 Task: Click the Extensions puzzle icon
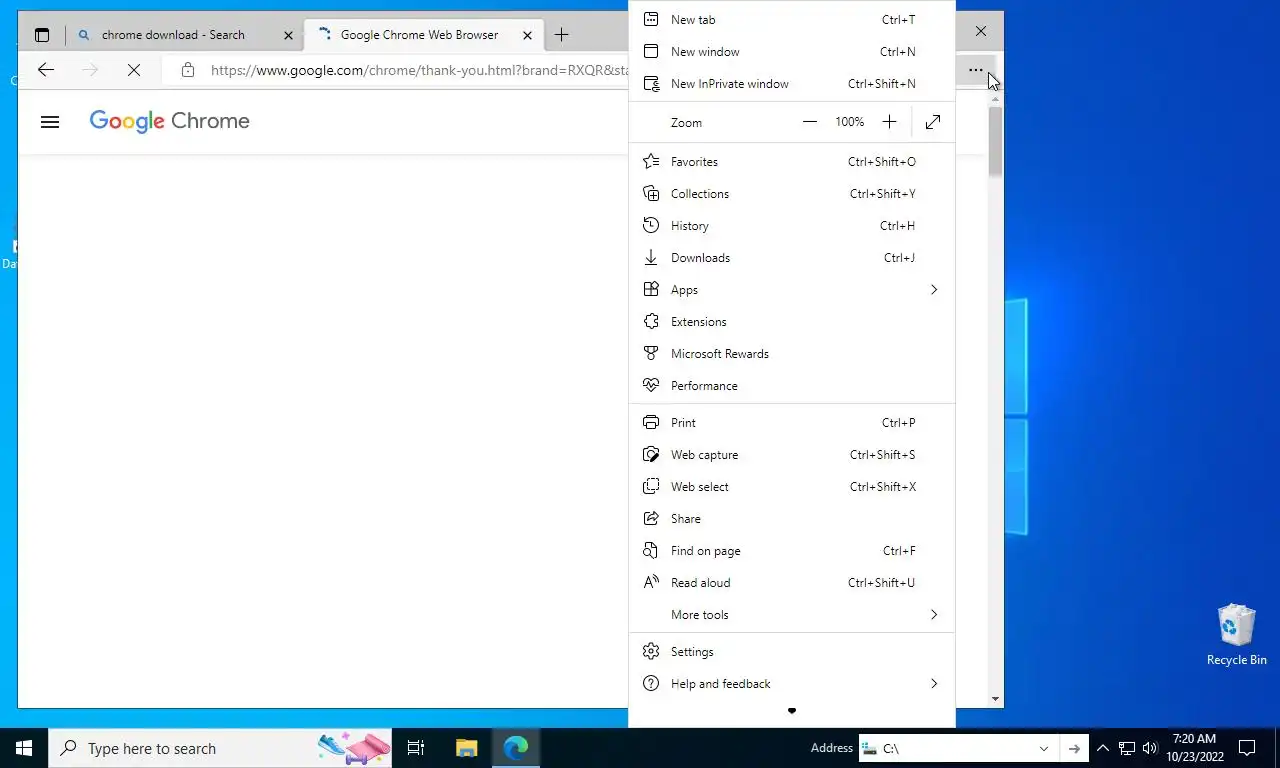tap(651, 321)
